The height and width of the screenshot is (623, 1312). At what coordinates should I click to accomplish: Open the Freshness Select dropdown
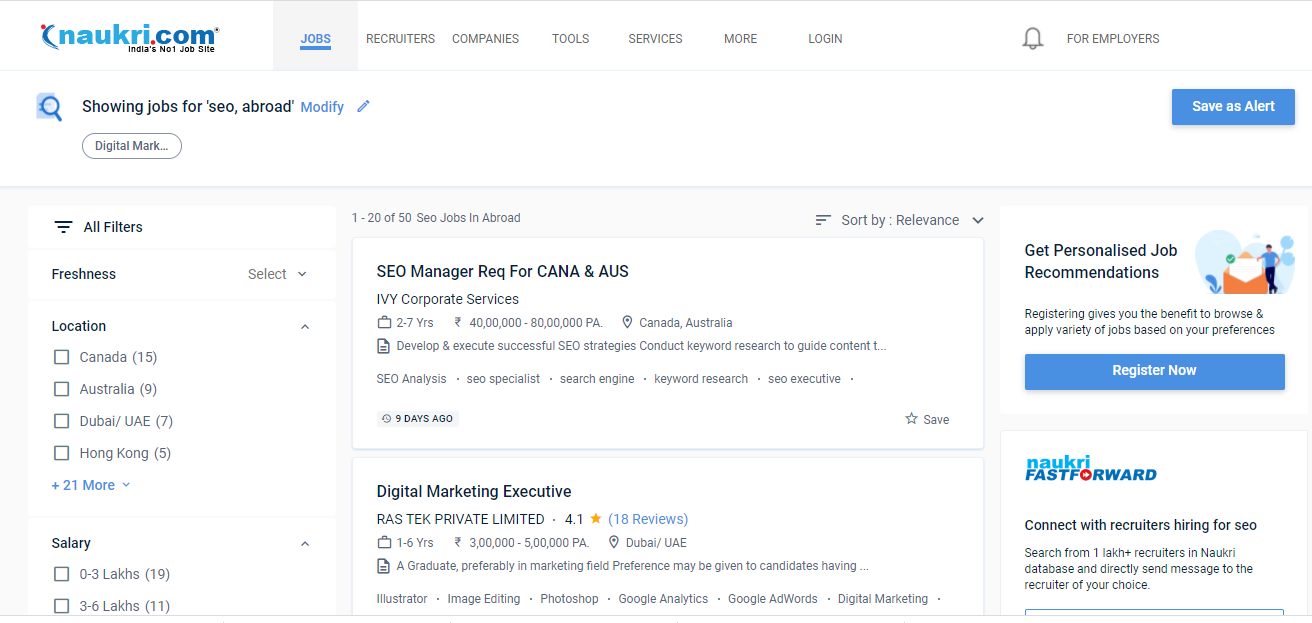click(x=278, y=274)
